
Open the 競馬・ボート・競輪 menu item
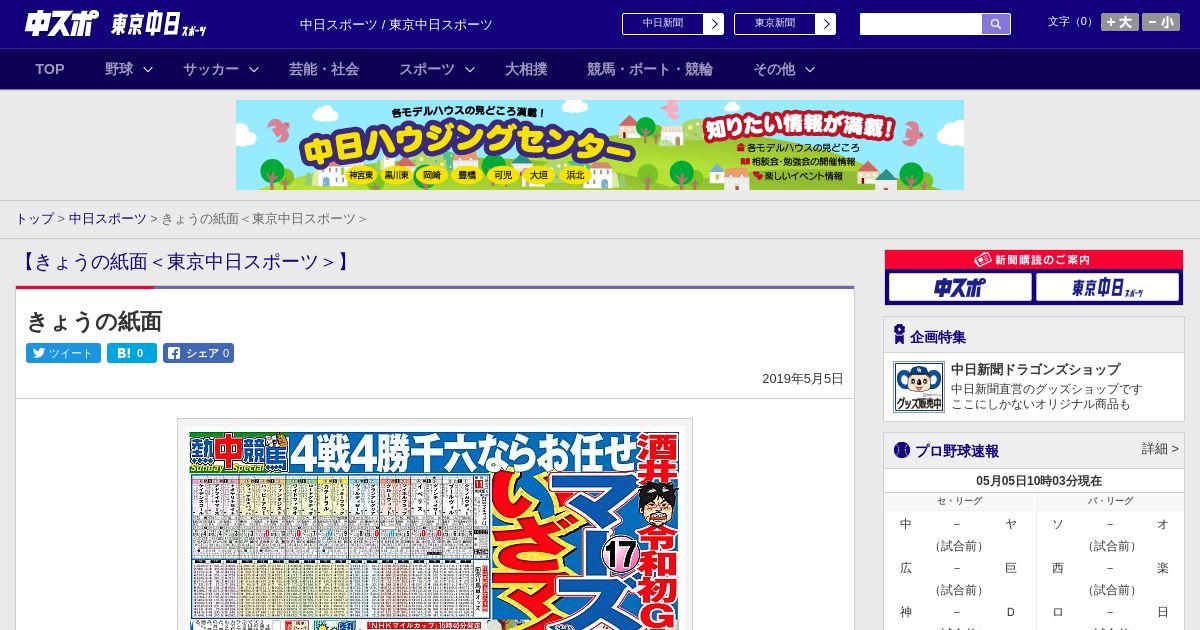[x=650, y=69]
